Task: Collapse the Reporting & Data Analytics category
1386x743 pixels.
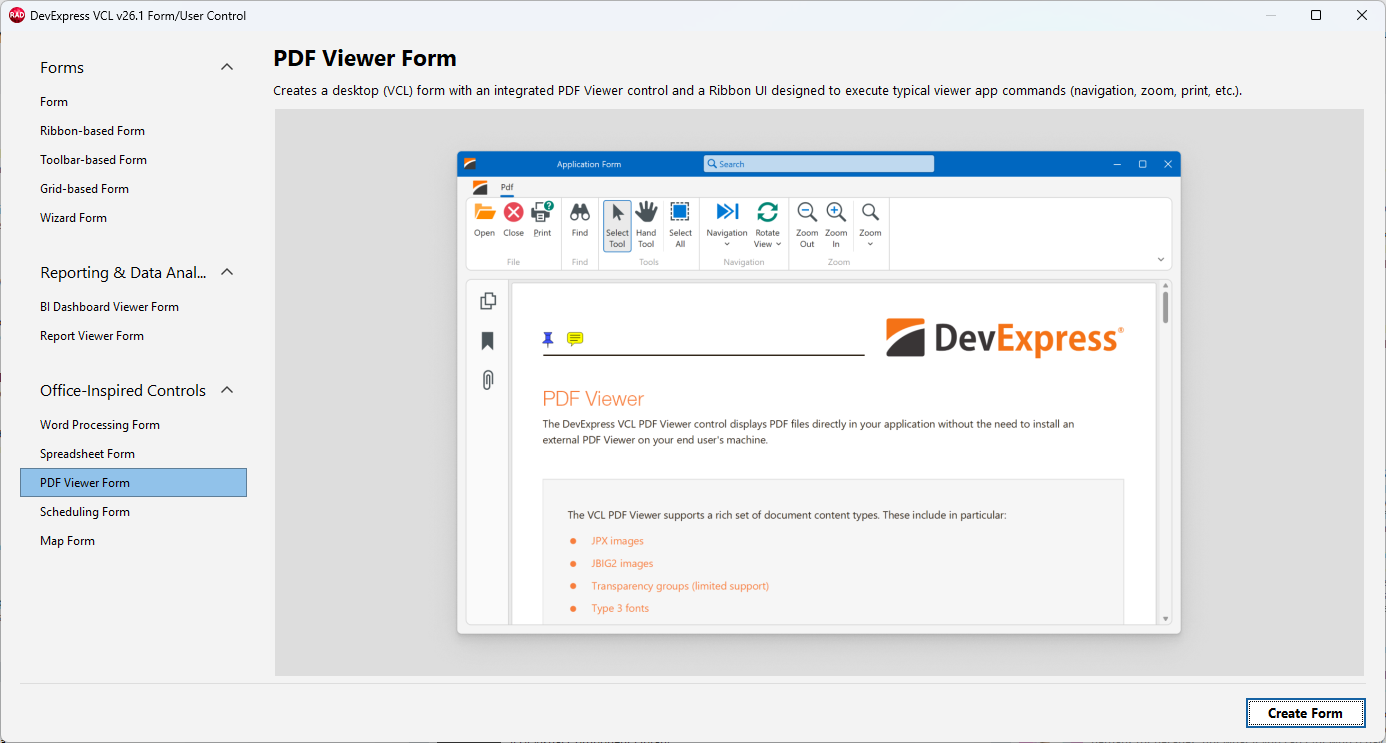Action: coord(227,272)
